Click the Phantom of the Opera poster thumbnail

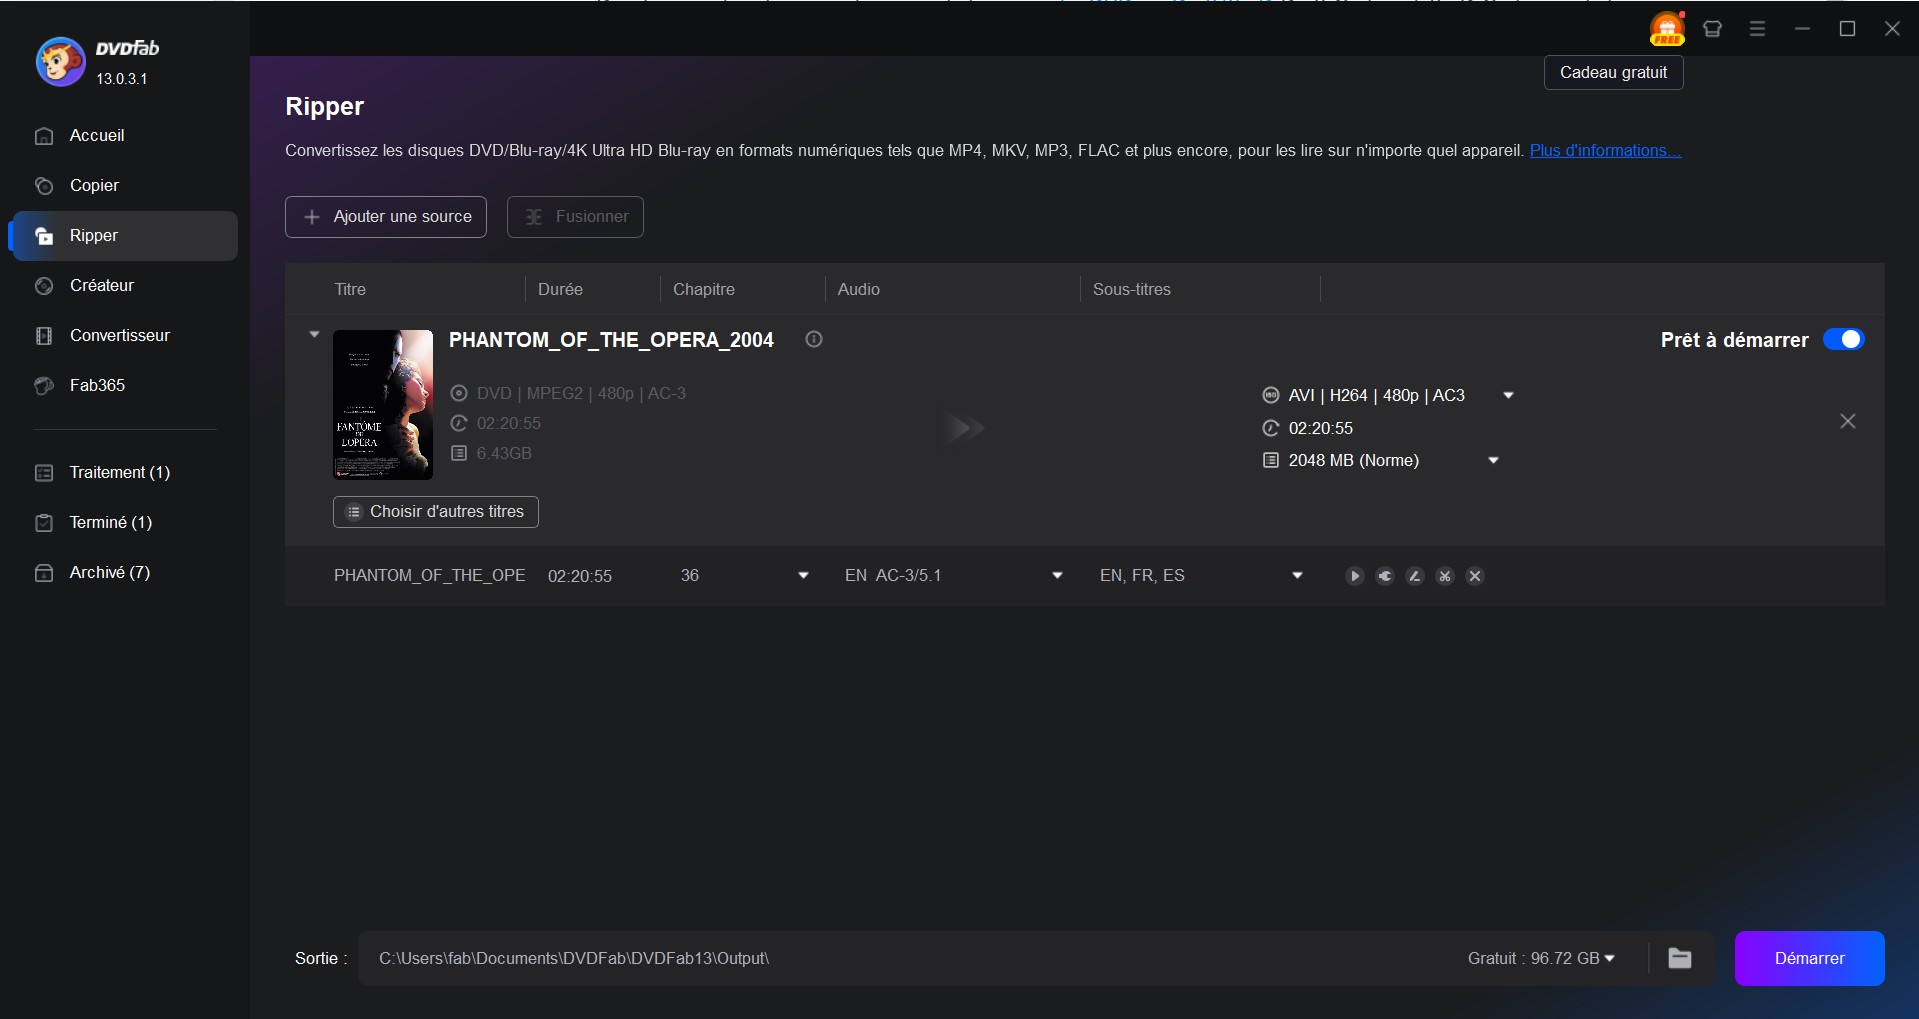click(x=383, y=405)
